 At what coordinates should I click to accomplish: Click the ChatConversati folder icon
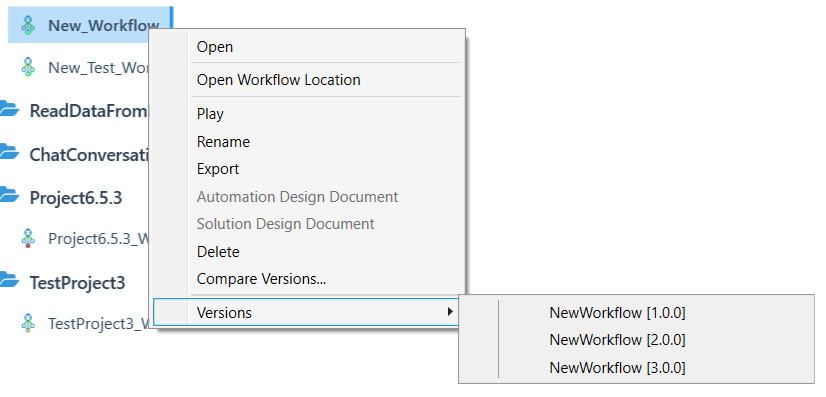click(8, 153)
